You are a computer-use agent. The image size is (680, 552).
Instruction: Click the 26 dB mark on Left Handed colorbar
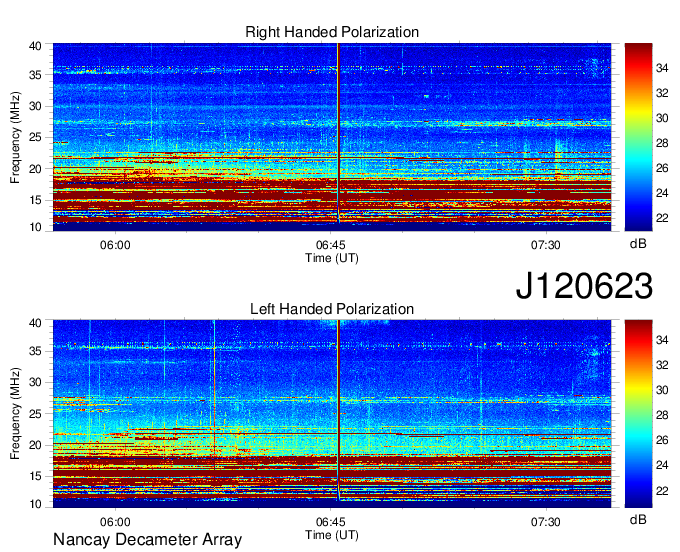pyautogui.click(x=662, y=441)
